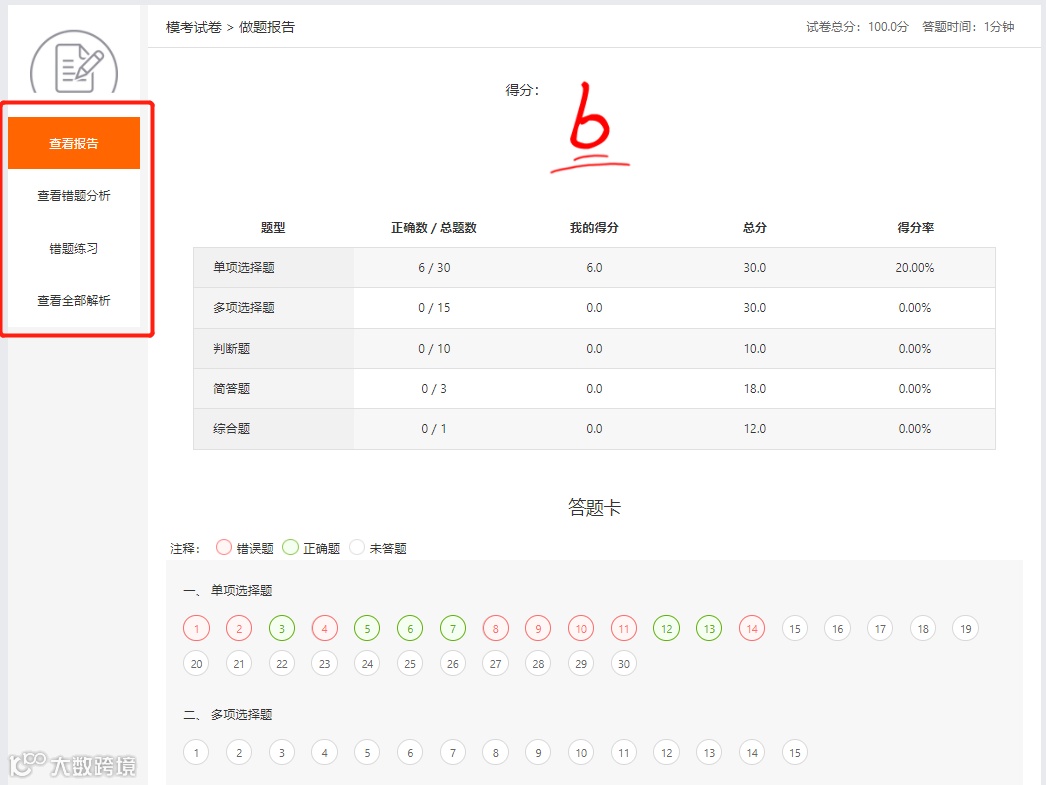Select 错题练习 in the sidebar
The width and height of the screenshot is (1046, 785).
pos(74,248)
